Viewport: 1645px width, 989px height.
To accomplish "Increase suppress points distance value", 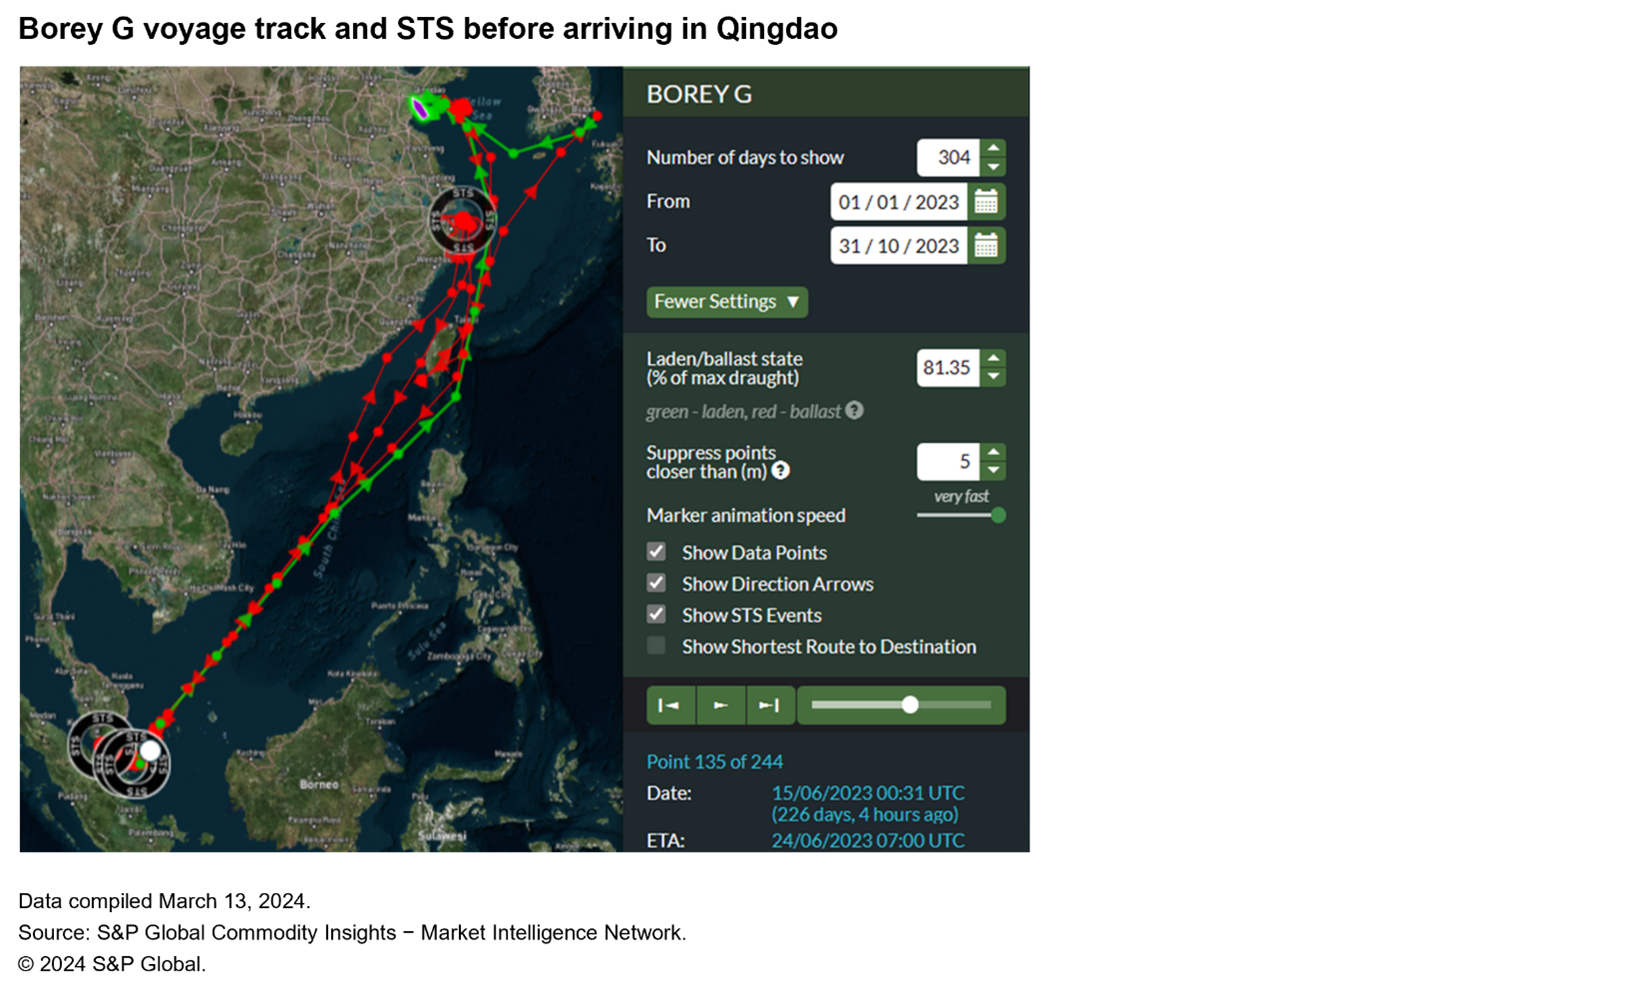I will pyautogui.click(x=993, y=452).
